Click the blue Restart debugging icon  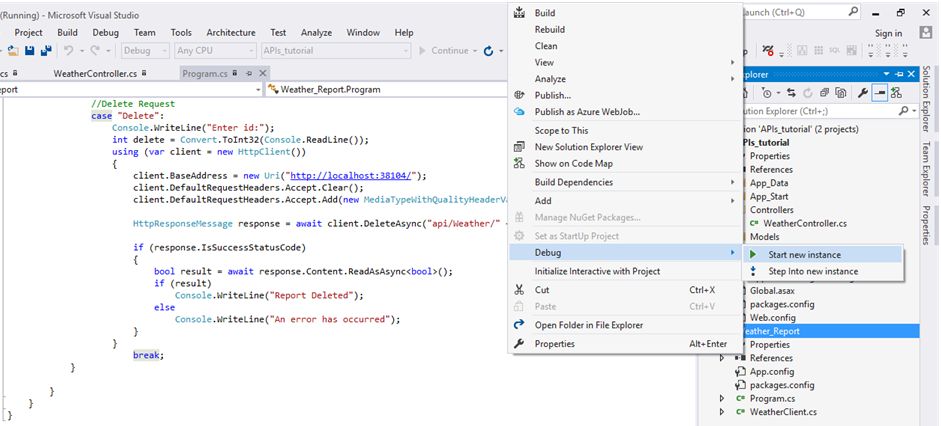[489, 51]
